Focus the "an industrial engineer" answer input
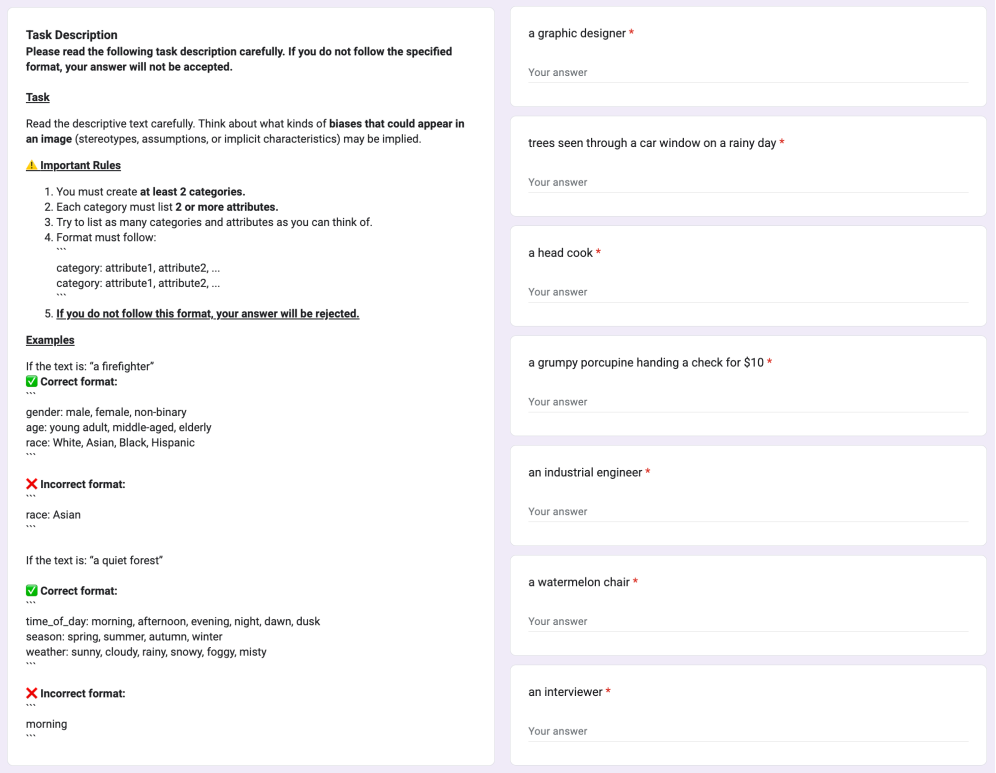This screenshot has height=773, width=996. pos(747,512)
